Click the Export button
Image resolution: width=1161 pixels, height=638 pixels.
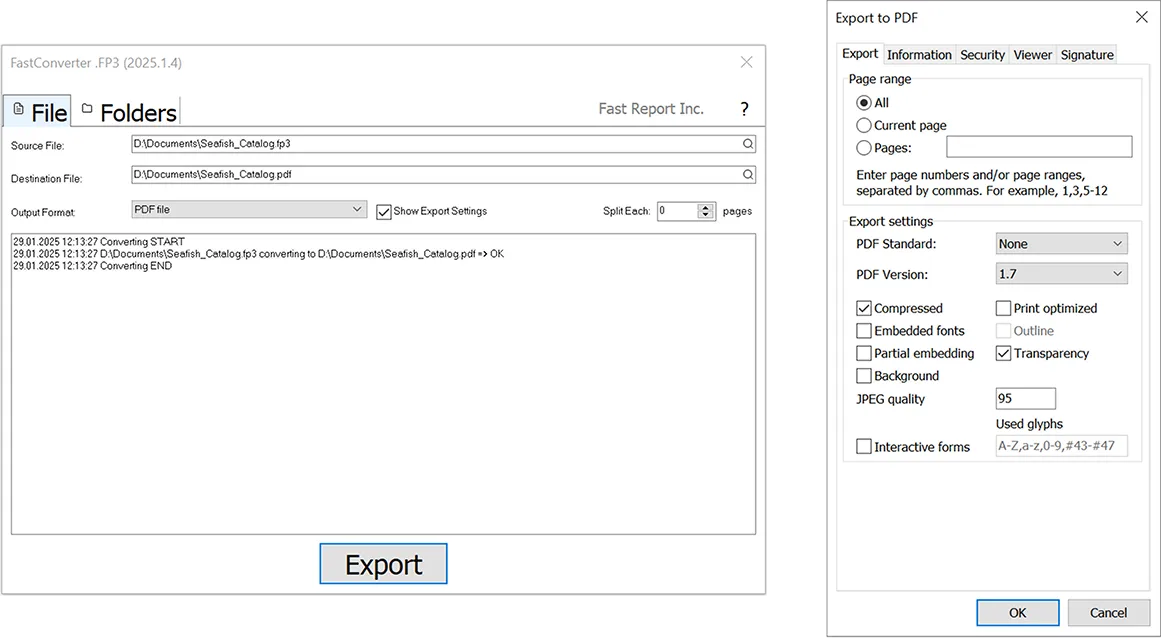point(384,564)
